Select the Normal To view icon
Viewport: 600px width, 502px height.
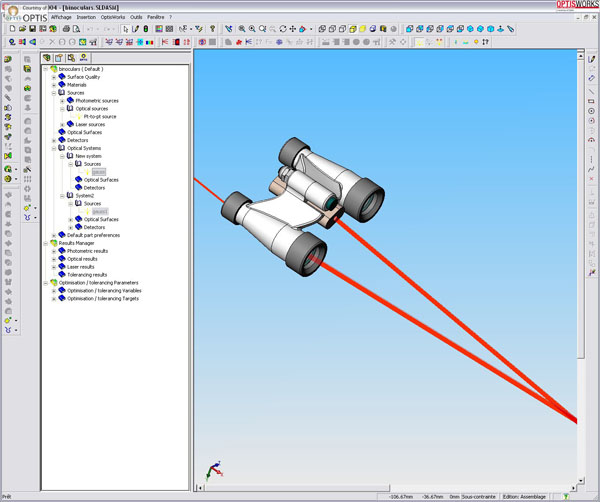pos(501,29)
